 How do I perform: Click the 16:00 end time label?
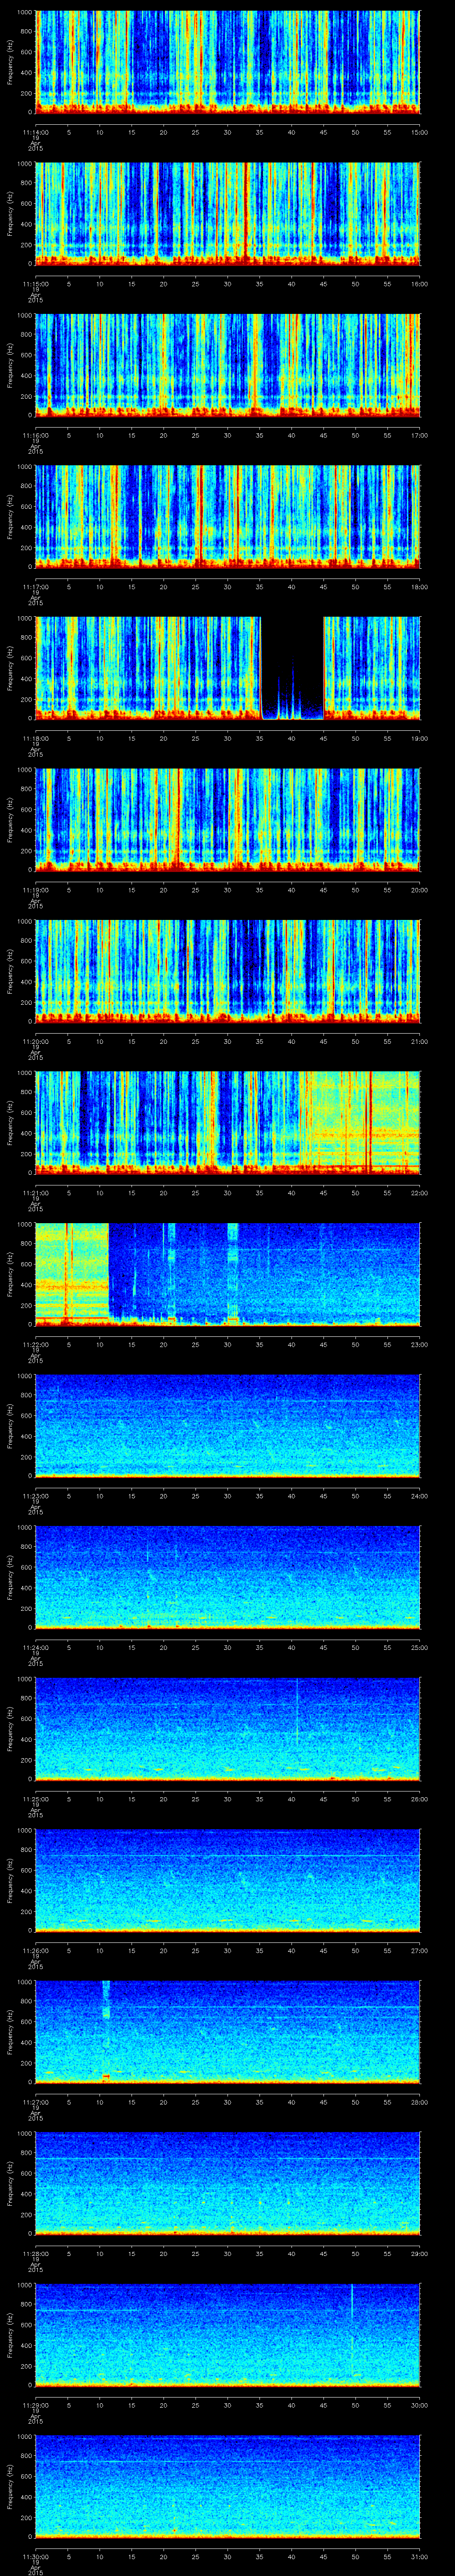[420, 284]
